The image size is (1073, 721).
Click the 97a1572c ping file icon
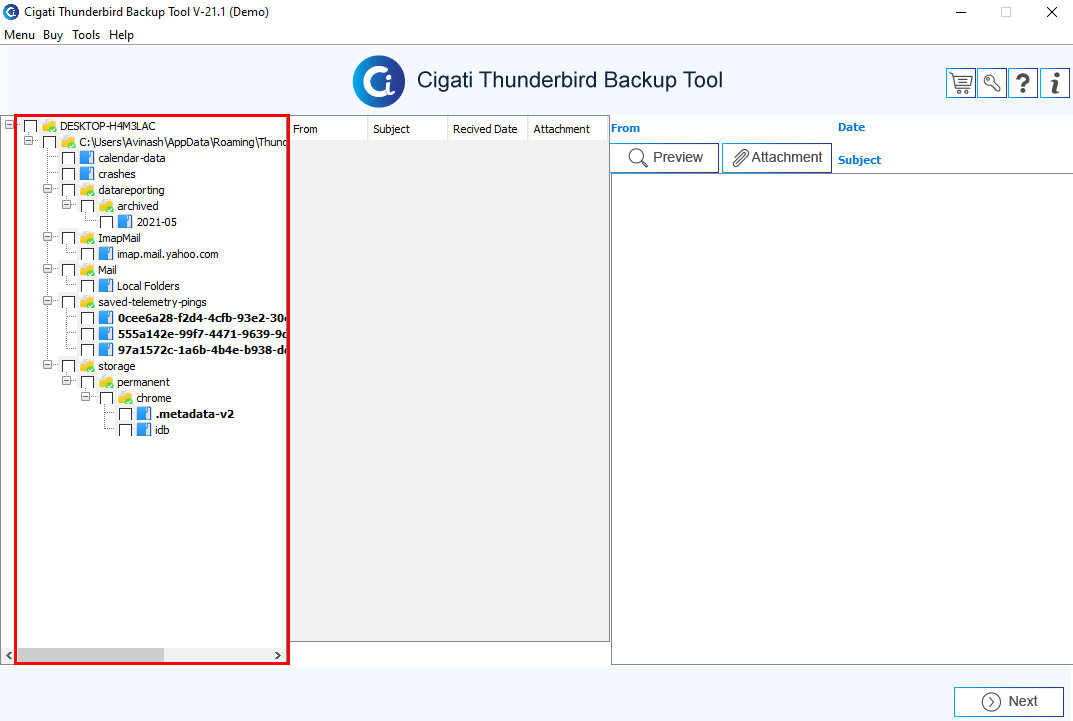tap(106, 350)
